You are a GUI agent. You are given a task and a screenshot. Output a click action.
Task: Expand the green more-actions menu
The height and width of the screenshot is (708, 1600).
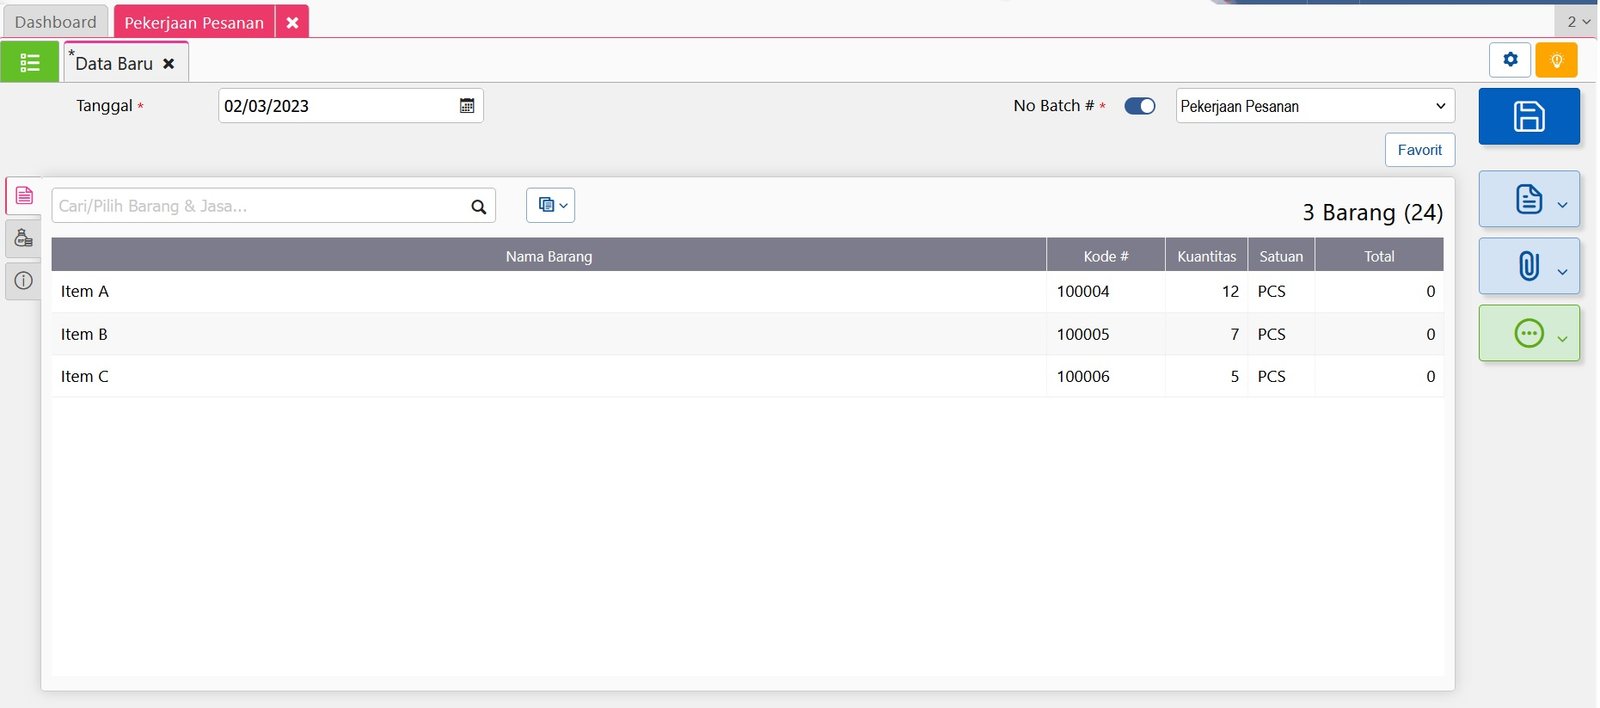[x=1529, y=333]
